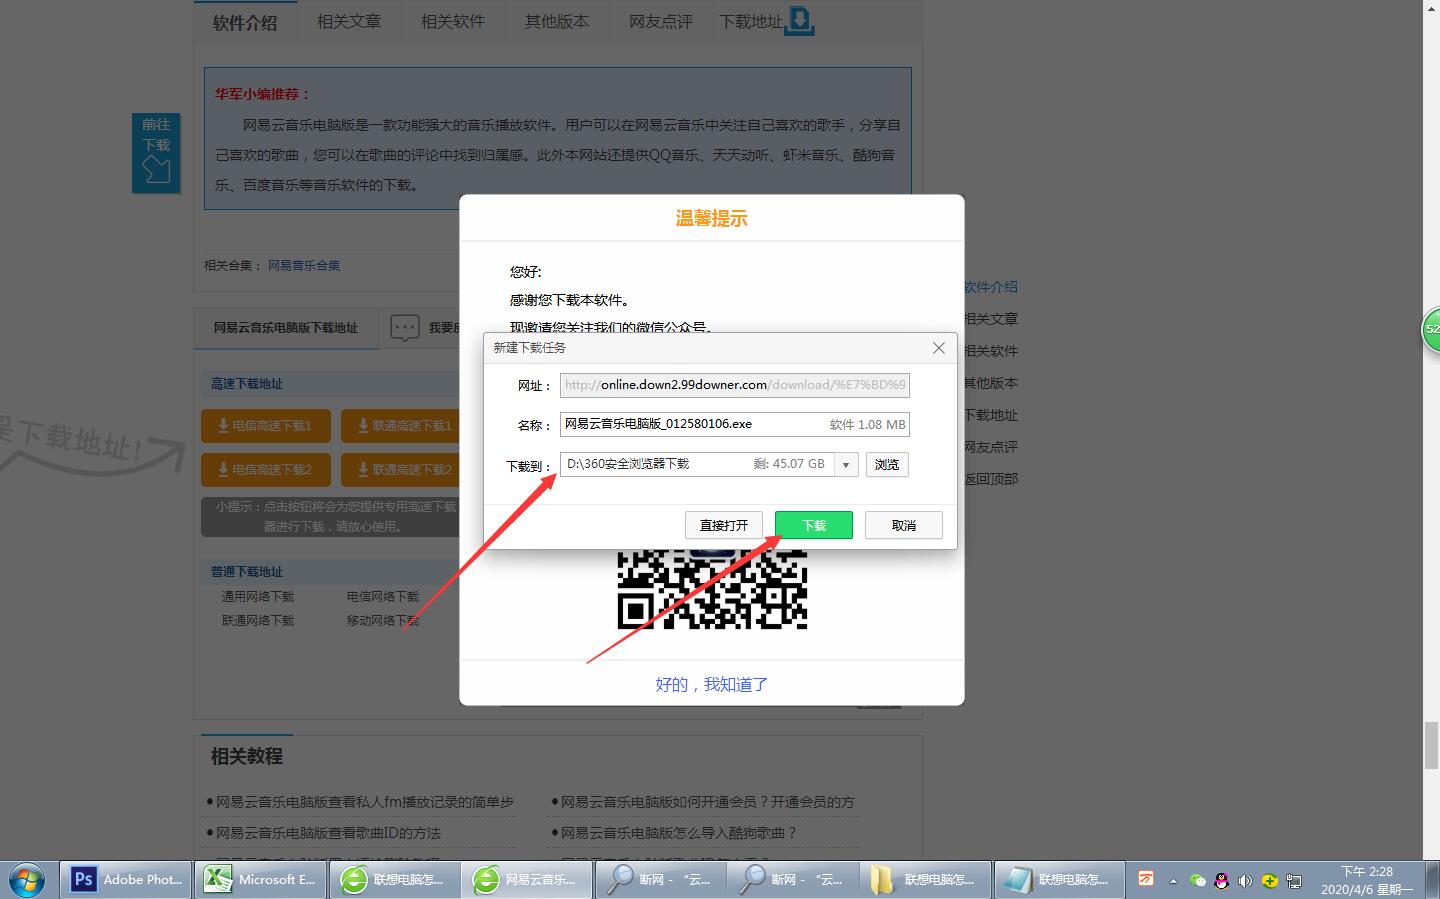Viewport: 1440px width, 899px height.
Task: Click the volume speaker tray icon
Action: click(1245, 881)
